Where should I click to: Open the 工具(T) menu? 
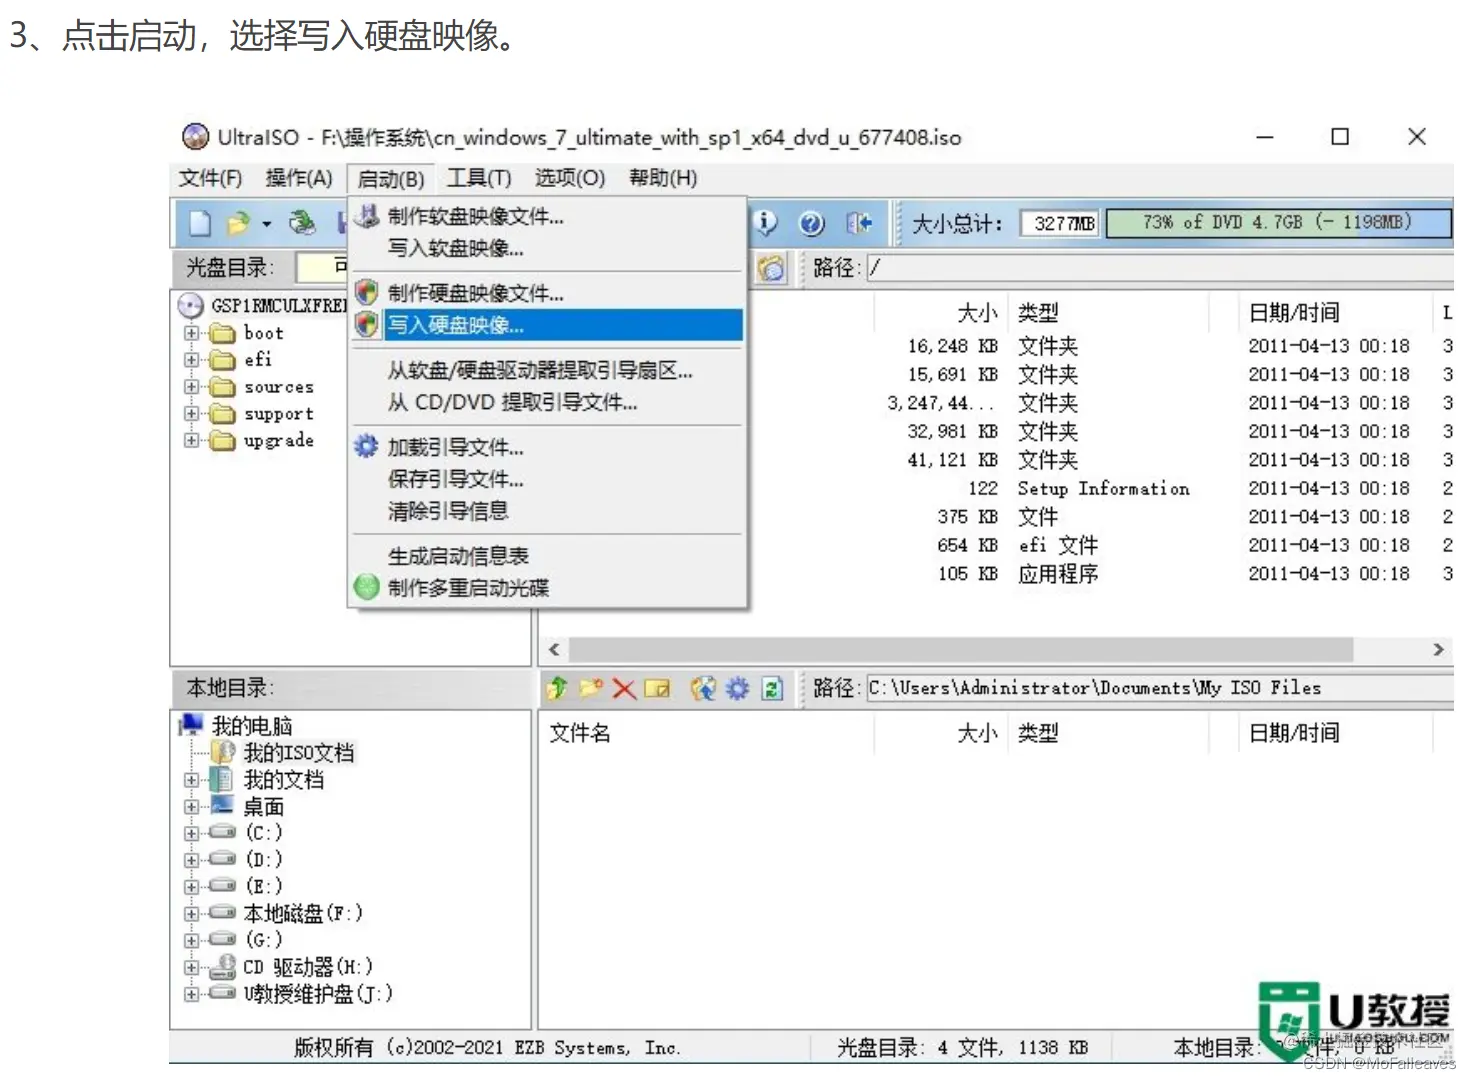coord(478,178)
